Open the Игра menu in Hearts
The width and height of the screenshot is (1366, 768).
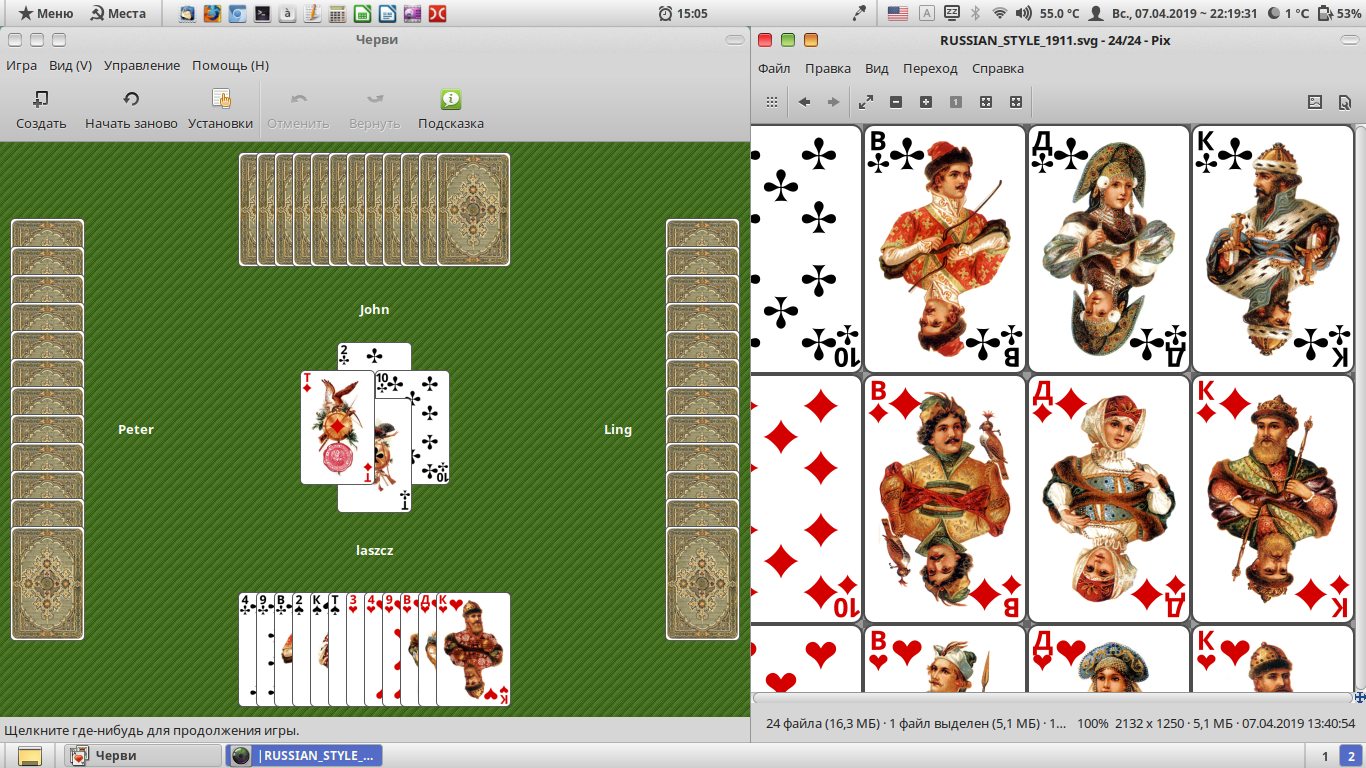coord(22,65)
